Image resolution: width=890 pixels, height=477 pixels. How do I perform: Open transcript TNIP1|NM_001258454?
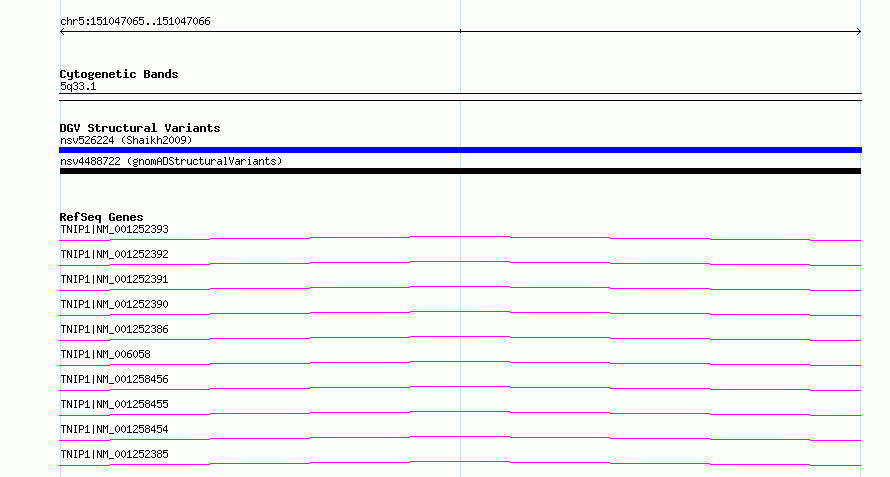pyautogui.click(x=114, y=429)
